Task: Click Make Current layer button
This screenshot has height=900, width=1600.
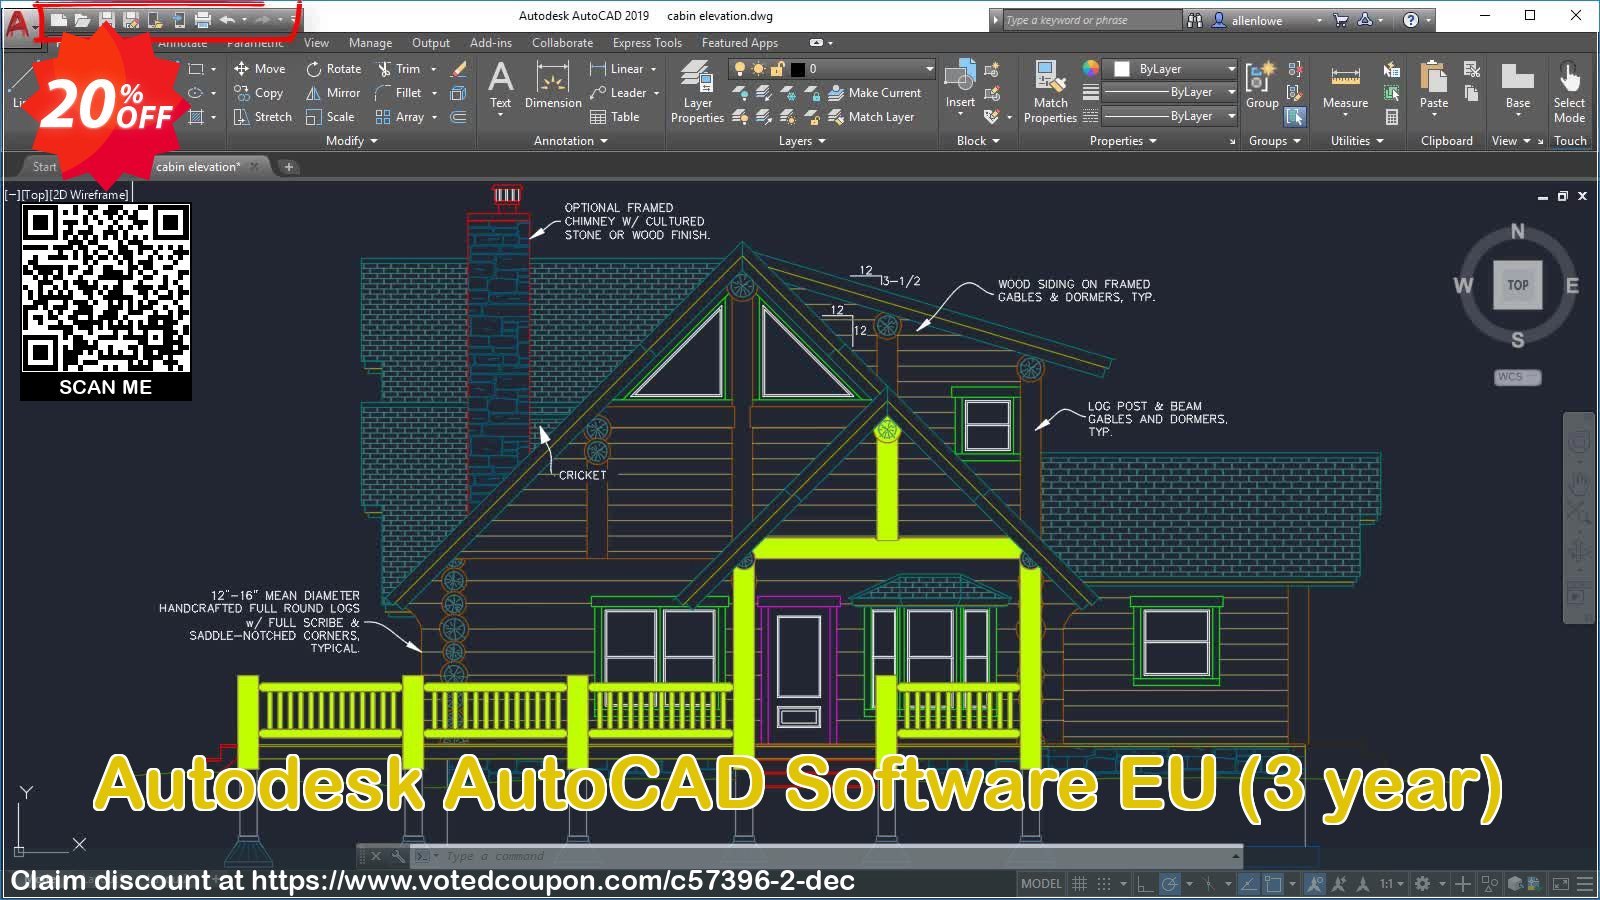Action: pos(875,93)
